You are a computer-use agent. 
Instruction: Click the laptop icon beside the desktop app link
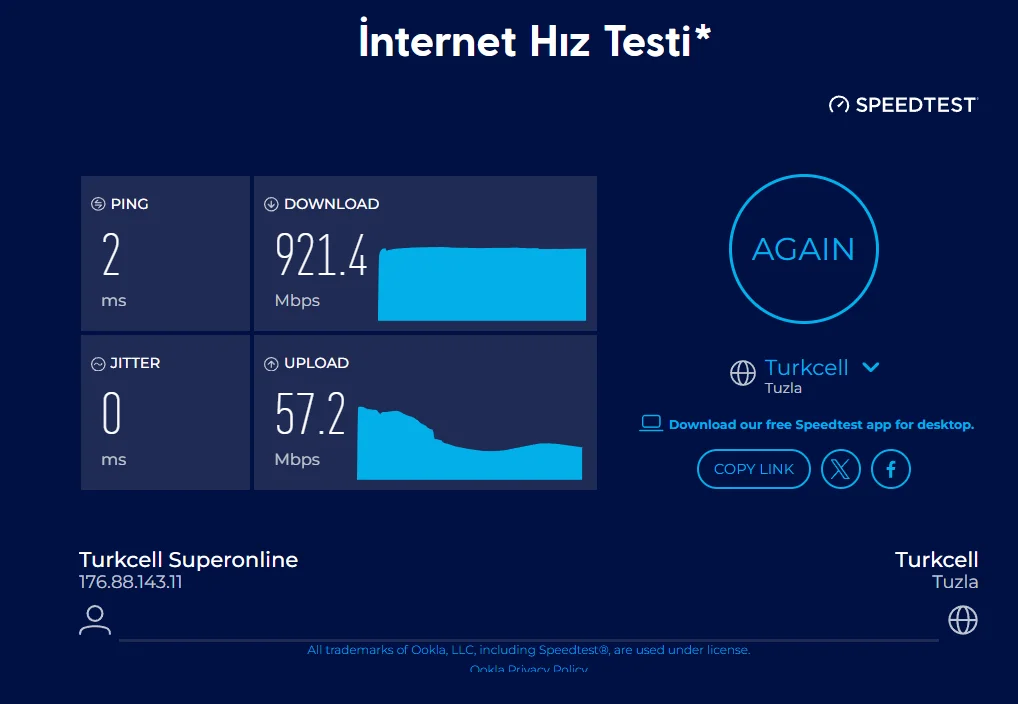pos(651,424)
